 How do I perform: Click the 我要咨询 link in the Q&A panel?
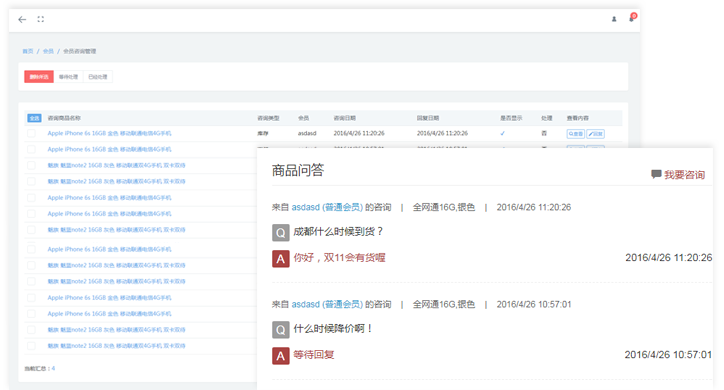(684, 175)
